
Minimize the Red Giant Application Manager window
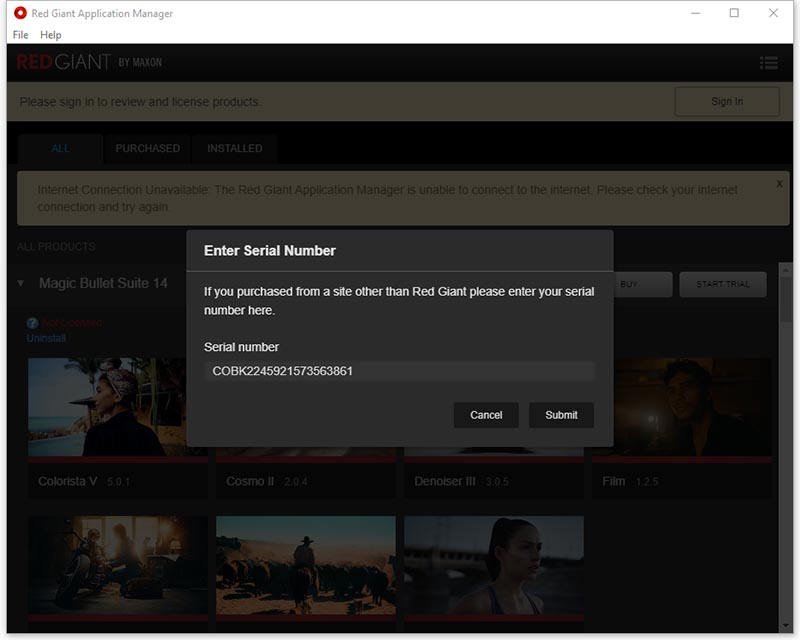(695, 13)
